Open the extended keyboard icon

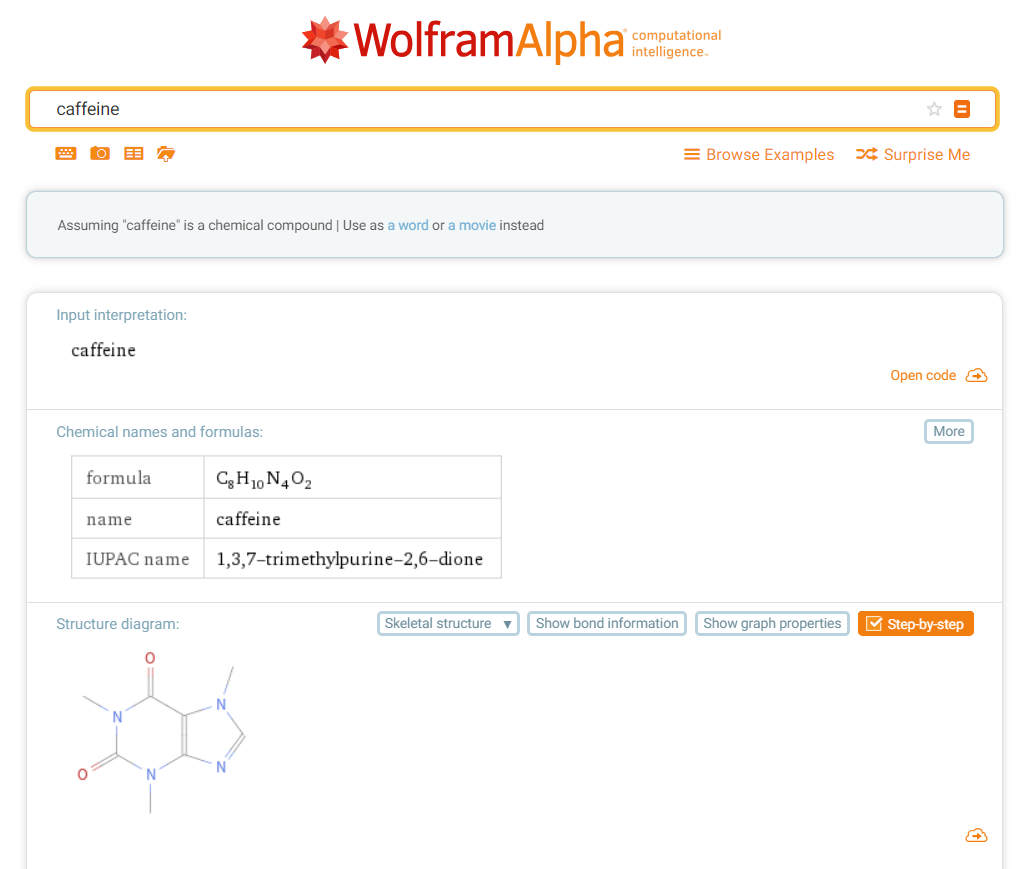tap(65, 154)
